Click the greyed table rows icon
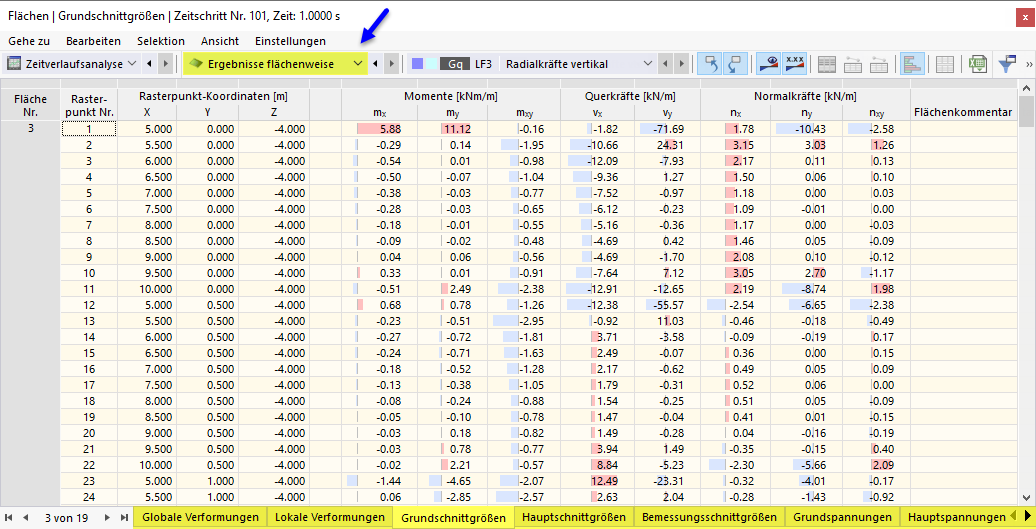Image resolution: width=1036 pixels, height=529 pixels. [x=827, y=64]
